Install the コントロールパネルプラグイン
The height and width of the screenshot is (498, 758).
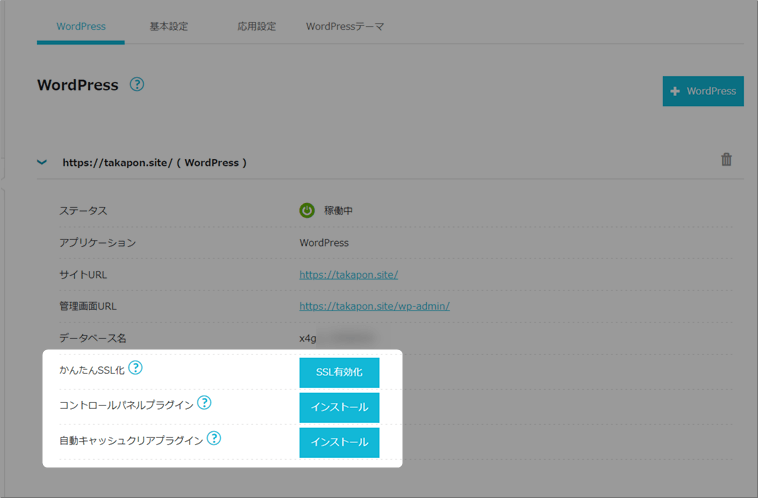[x=339, y=407]
